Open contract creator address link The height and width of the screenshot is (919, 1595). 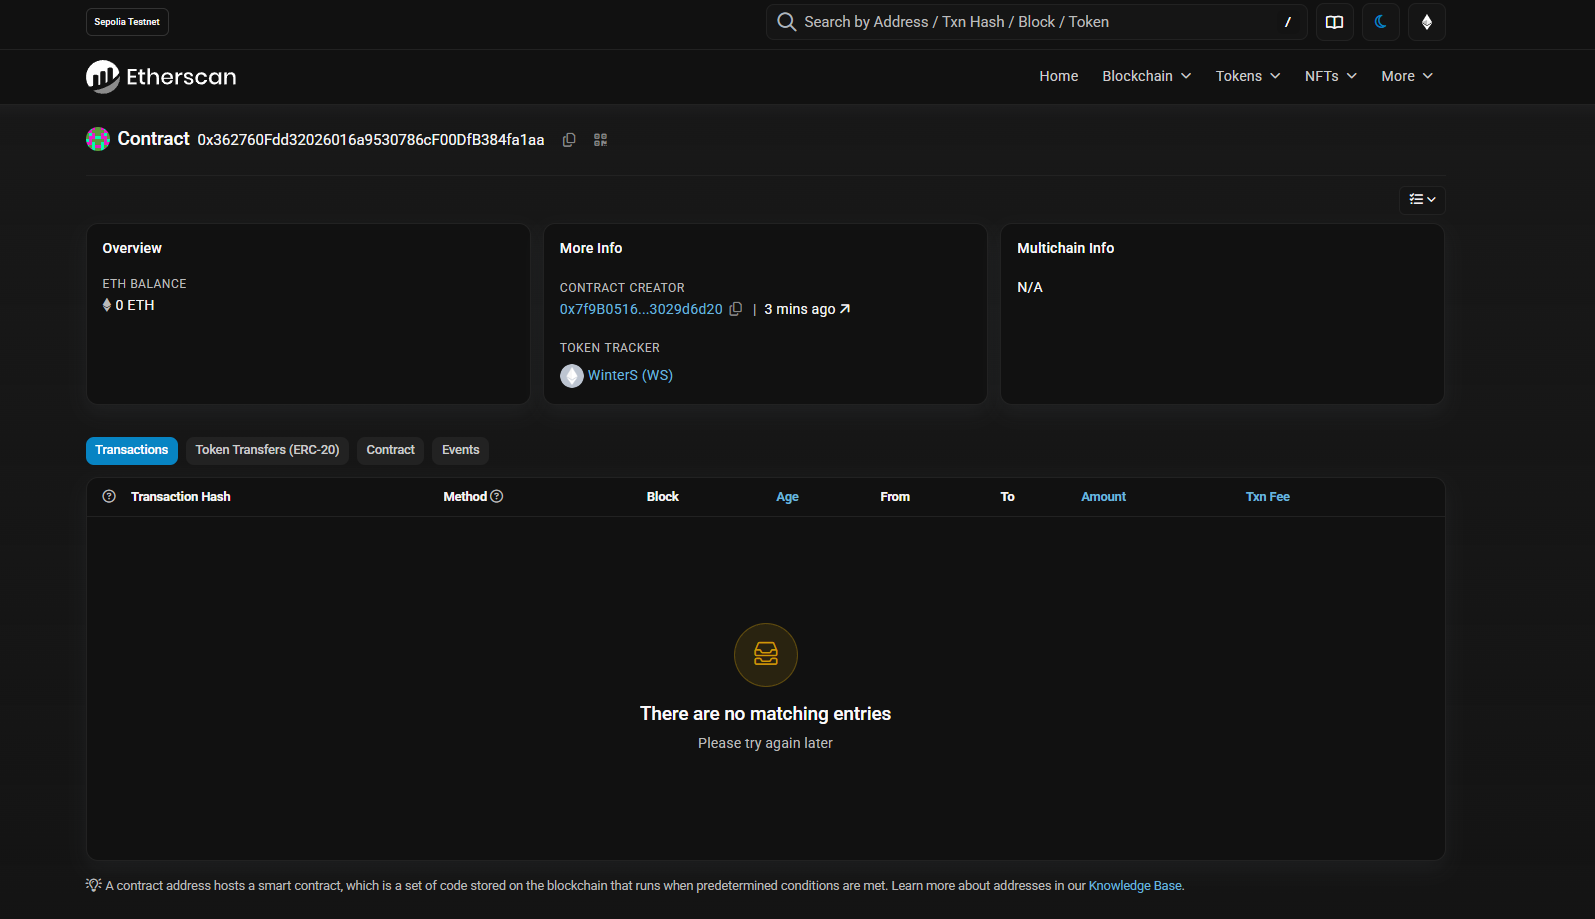coord(641,310)
